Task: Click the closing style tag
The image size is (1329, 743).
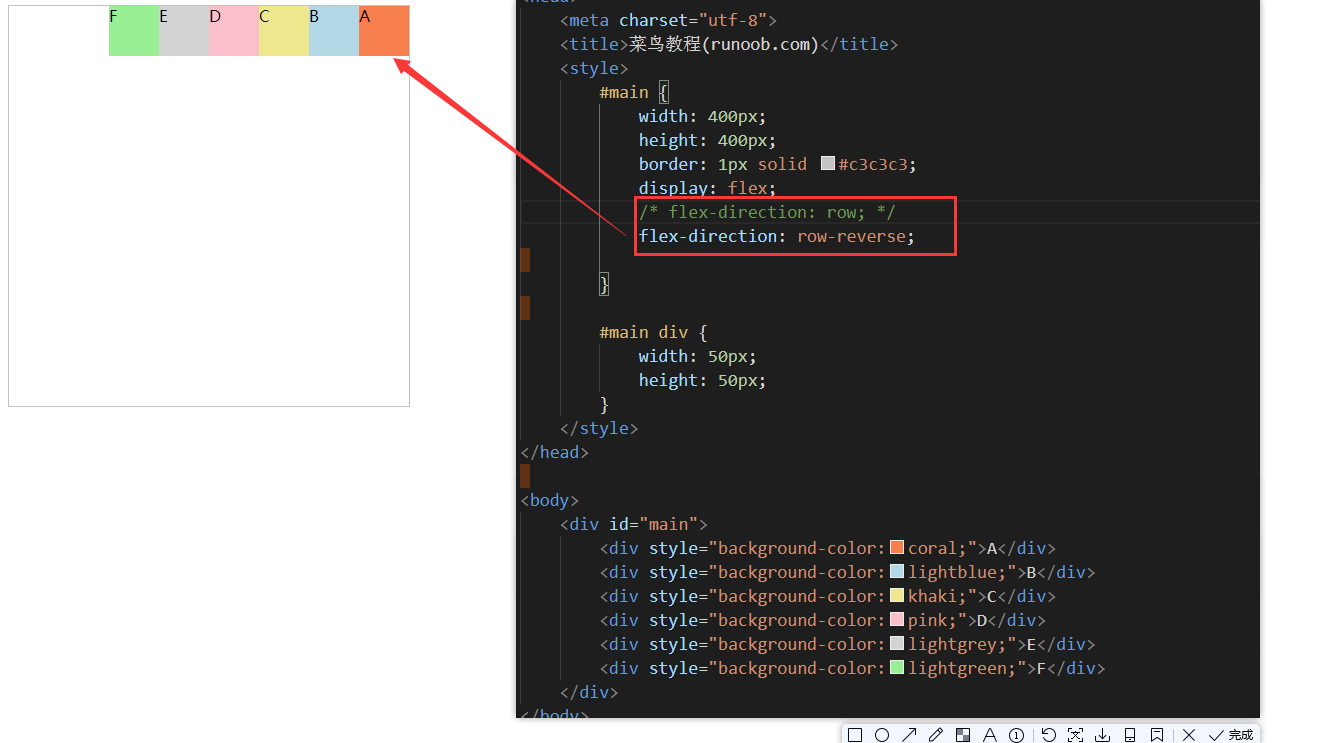Action: (599, 428)
